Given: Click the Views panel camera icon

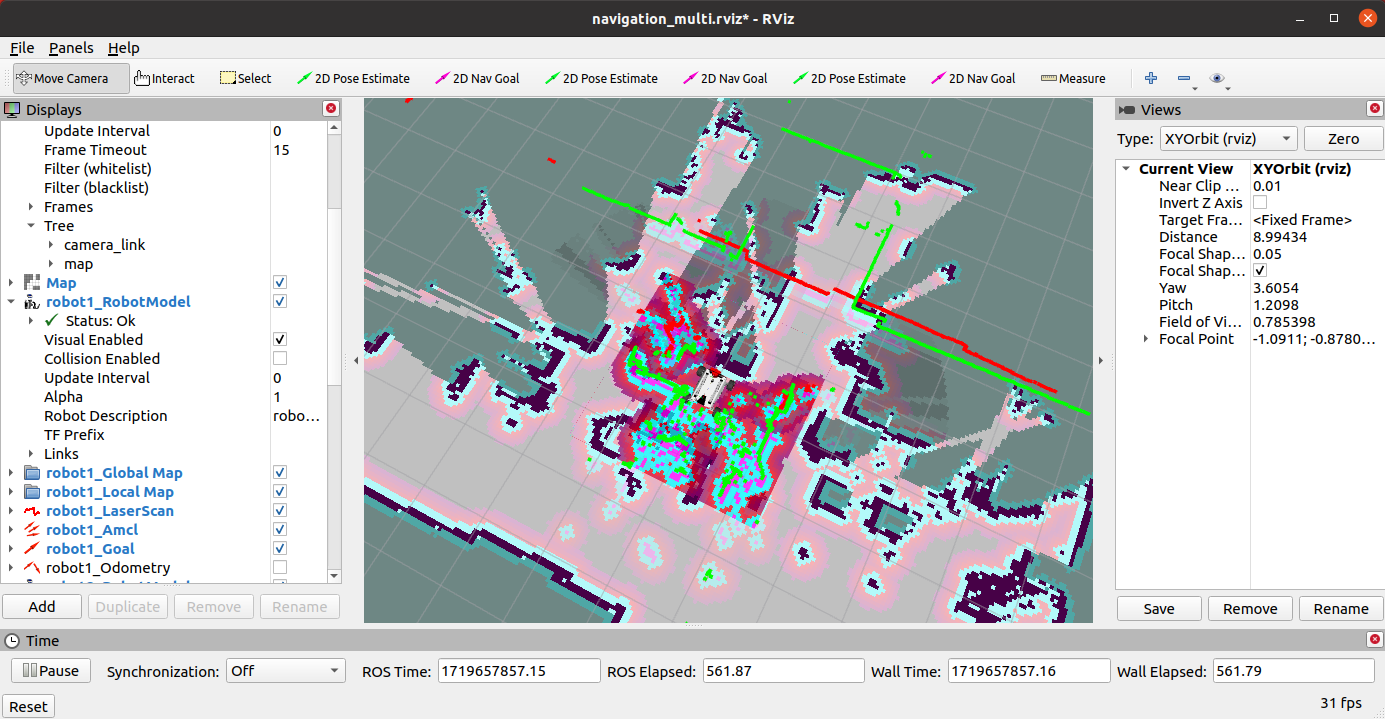Looking at the screenshot, I should tap(1128, 109).
